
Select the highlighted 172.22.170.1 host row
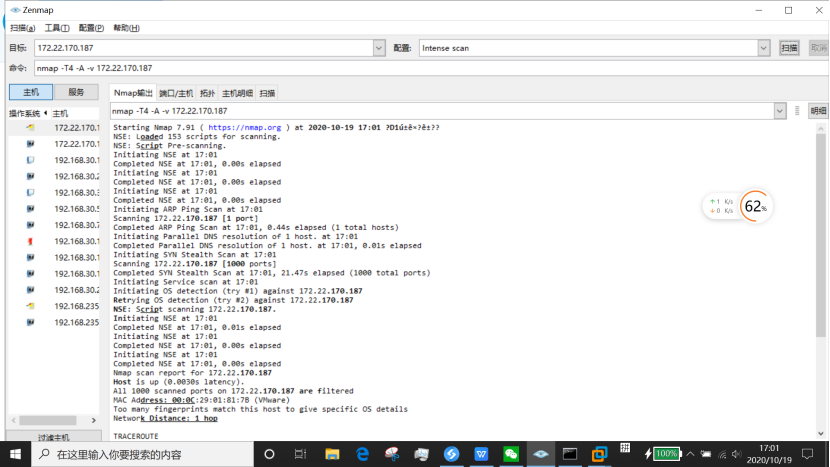click(53, 128)
